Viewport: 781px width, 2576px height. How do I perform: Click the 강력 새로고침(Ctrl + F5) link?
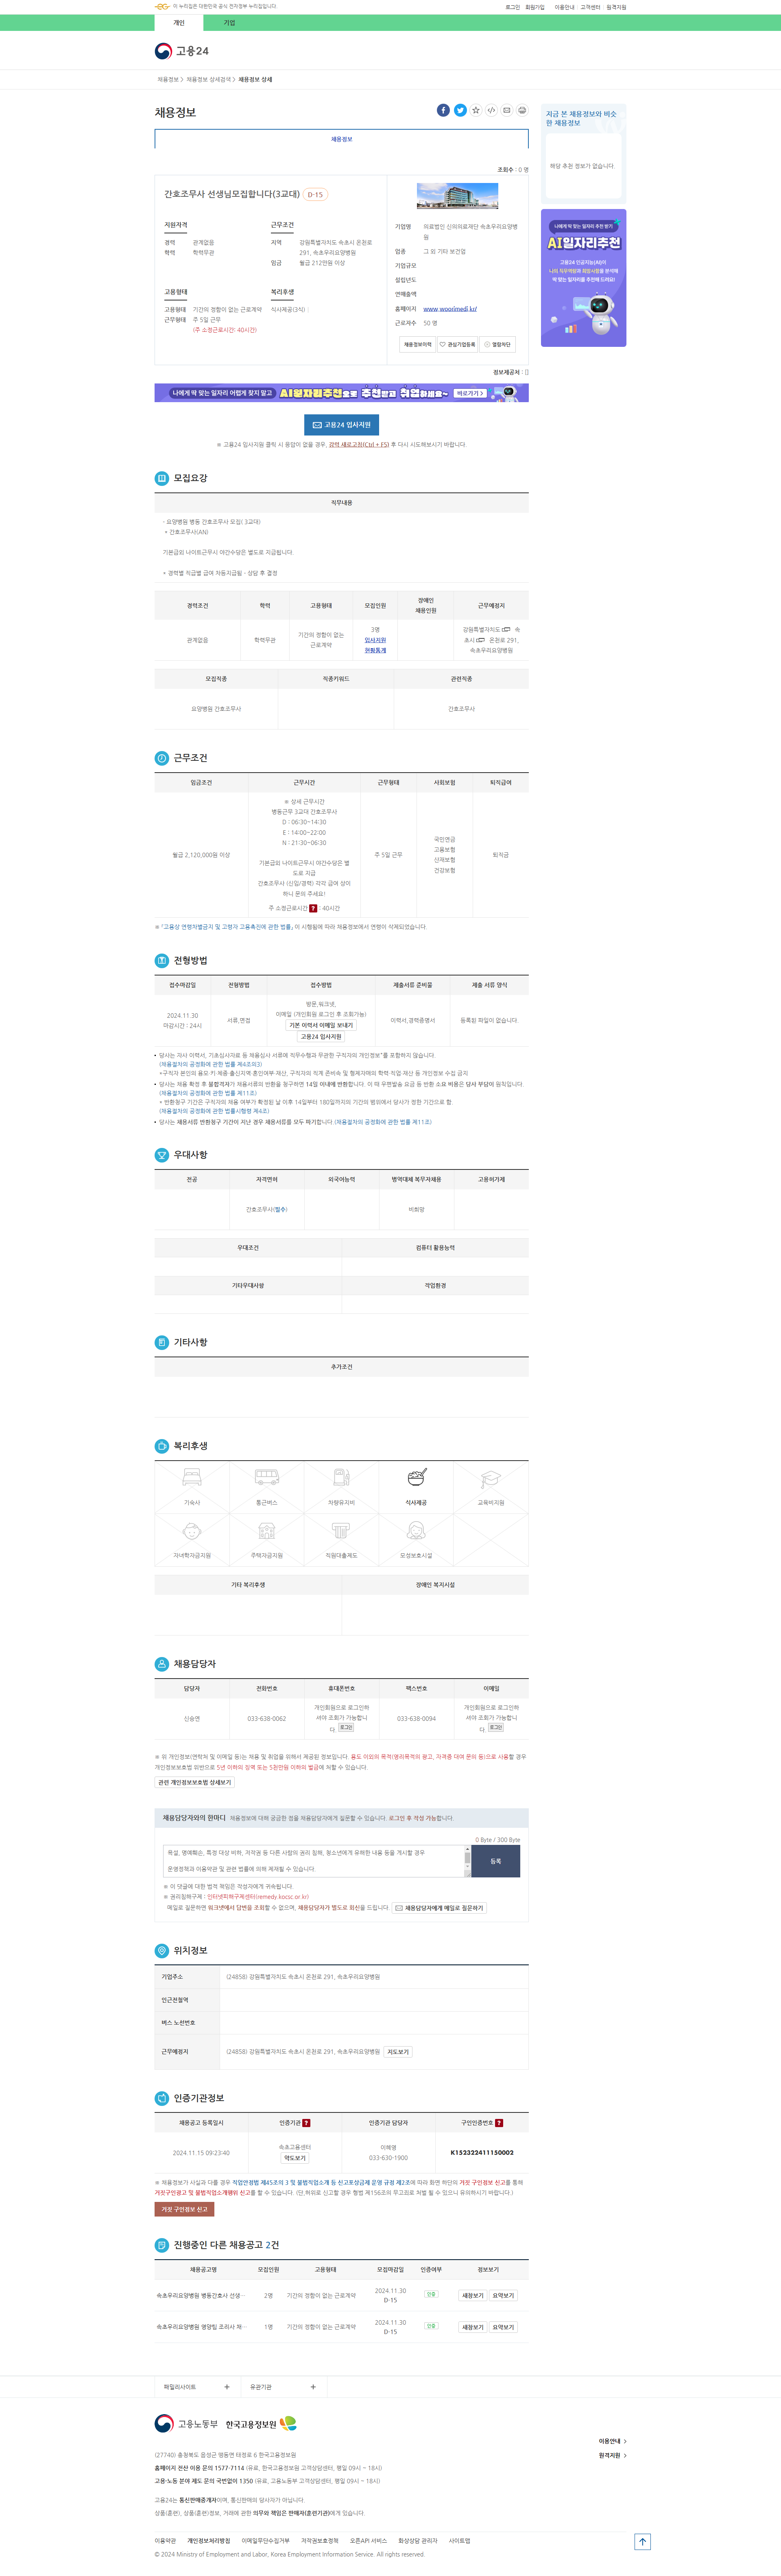click(x=359, y=444)
